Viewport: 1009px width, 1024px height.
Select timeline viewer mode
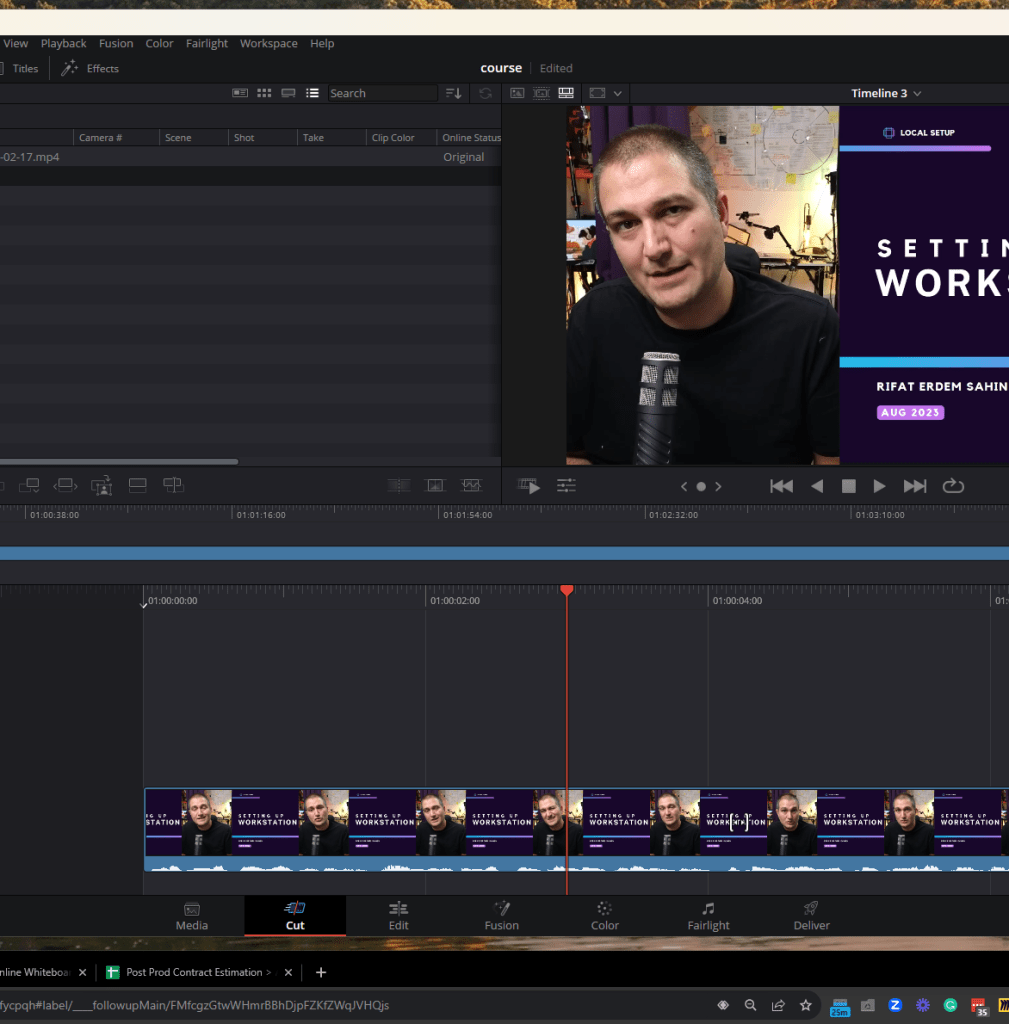click(566, 93)
